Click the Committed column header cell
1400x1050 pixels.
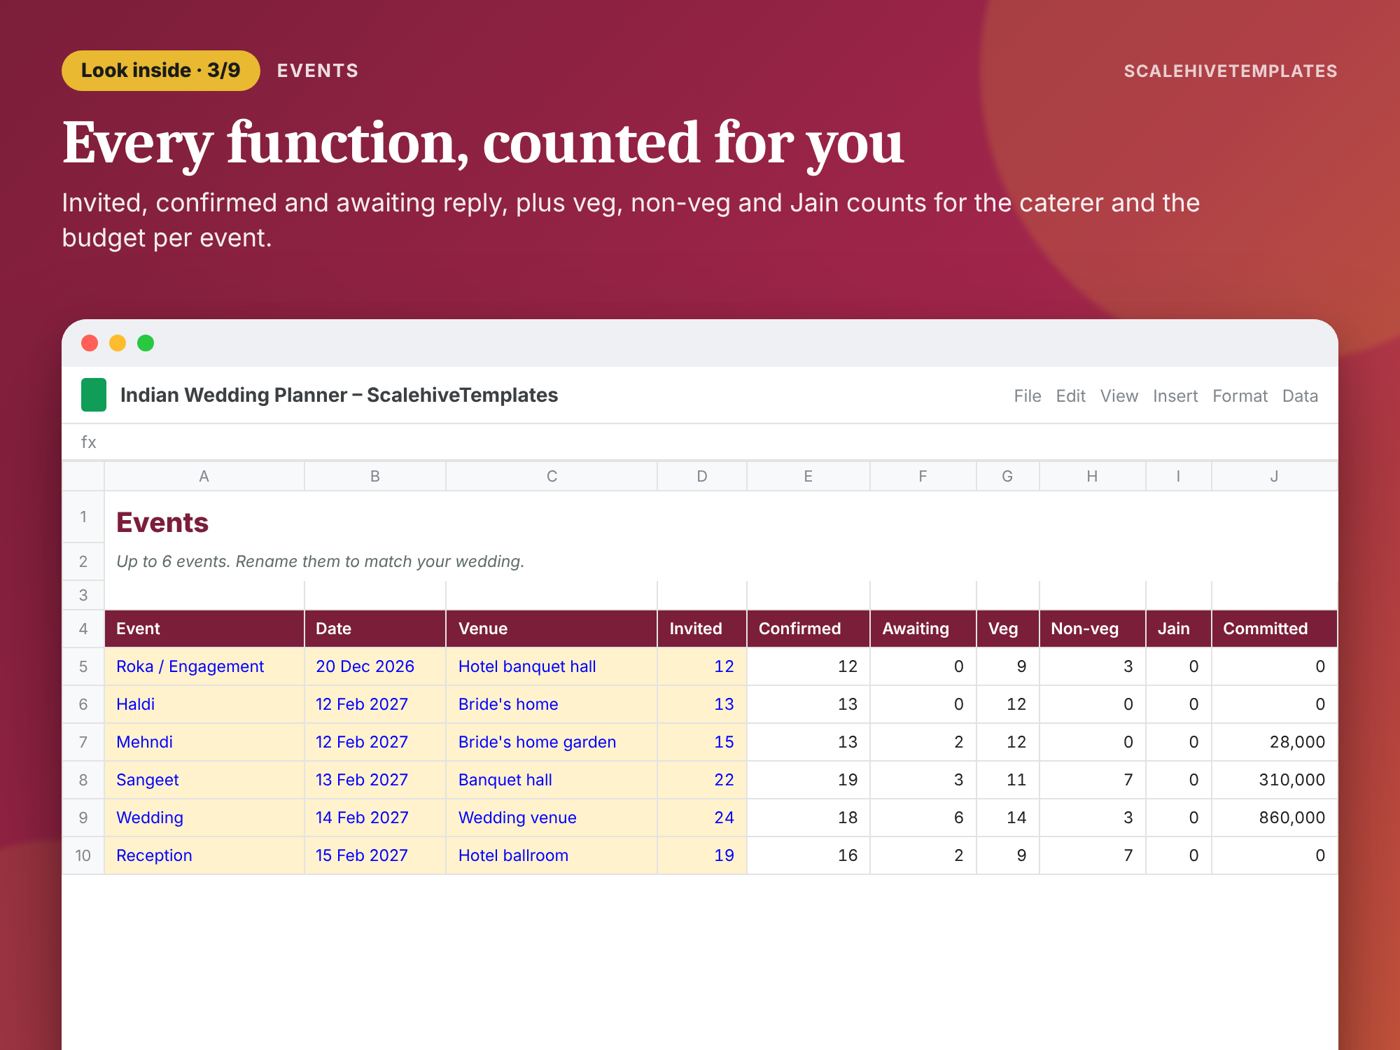[1274, 629]
